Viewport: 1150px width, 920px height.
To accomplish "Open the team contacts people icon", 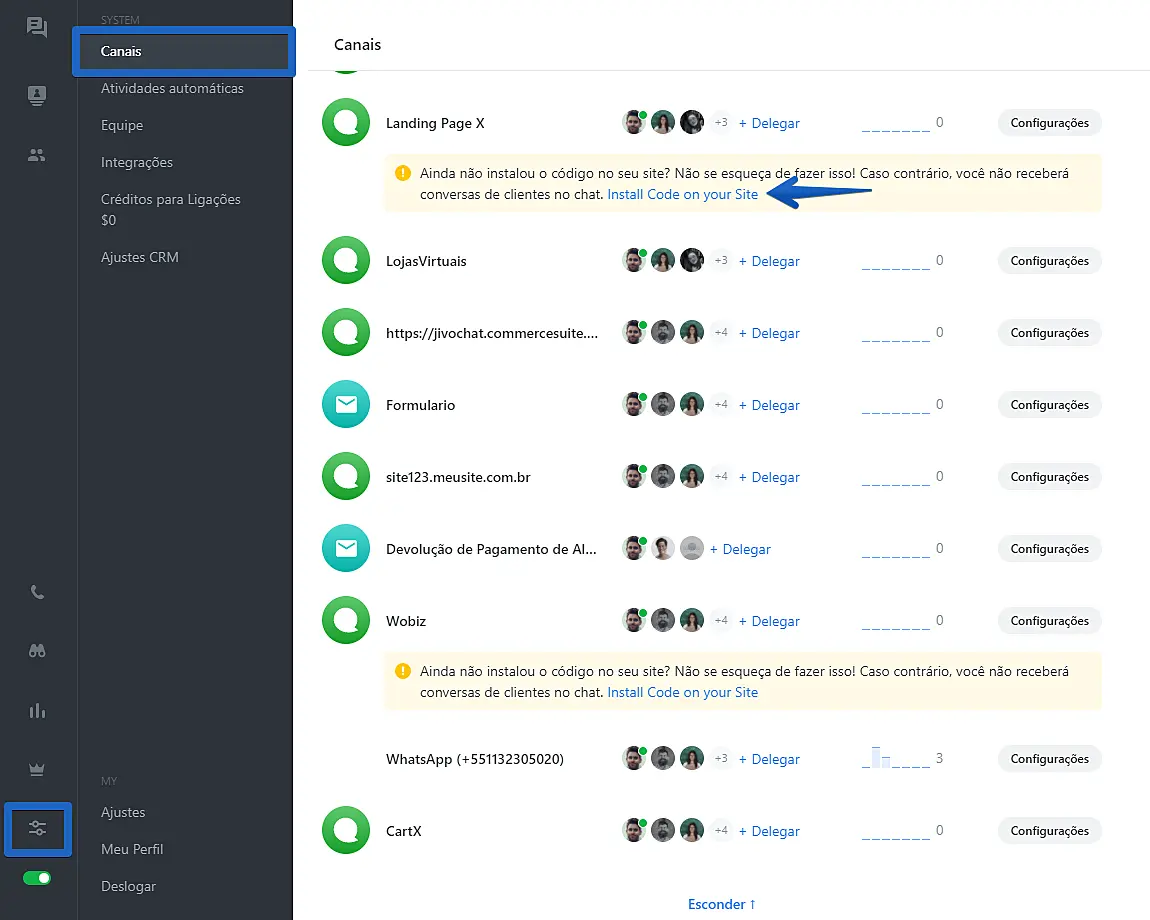I will pyautogui.click(x=37, y=155).
